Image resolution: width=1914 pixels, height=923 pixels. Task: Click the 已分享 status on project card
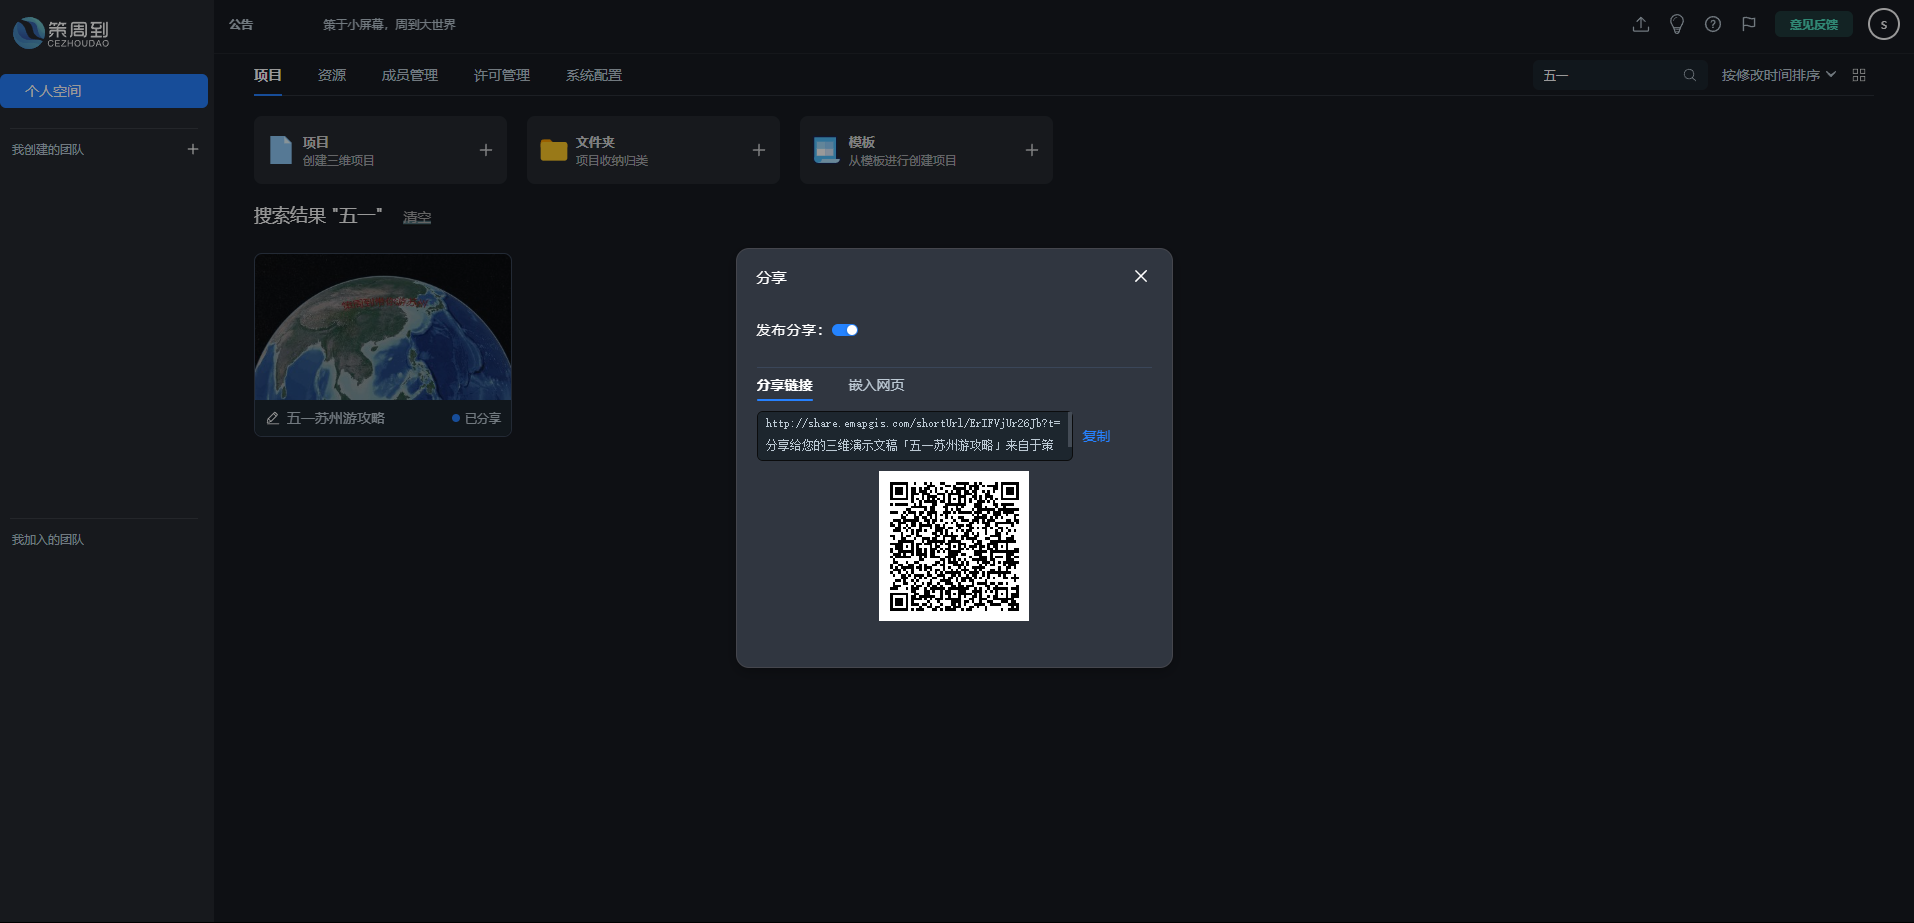tap(477, 418)
